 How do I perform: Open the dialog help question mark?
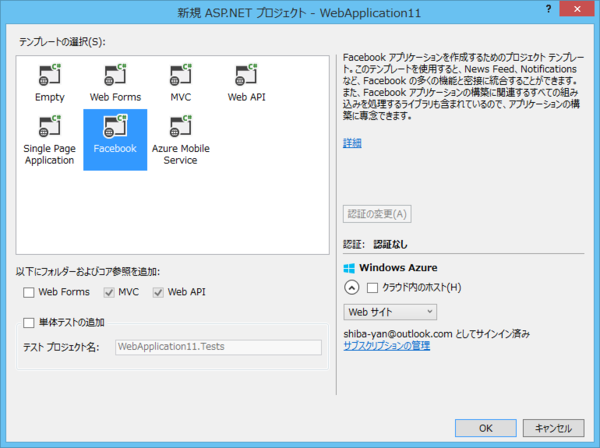(x=548, y=9)
